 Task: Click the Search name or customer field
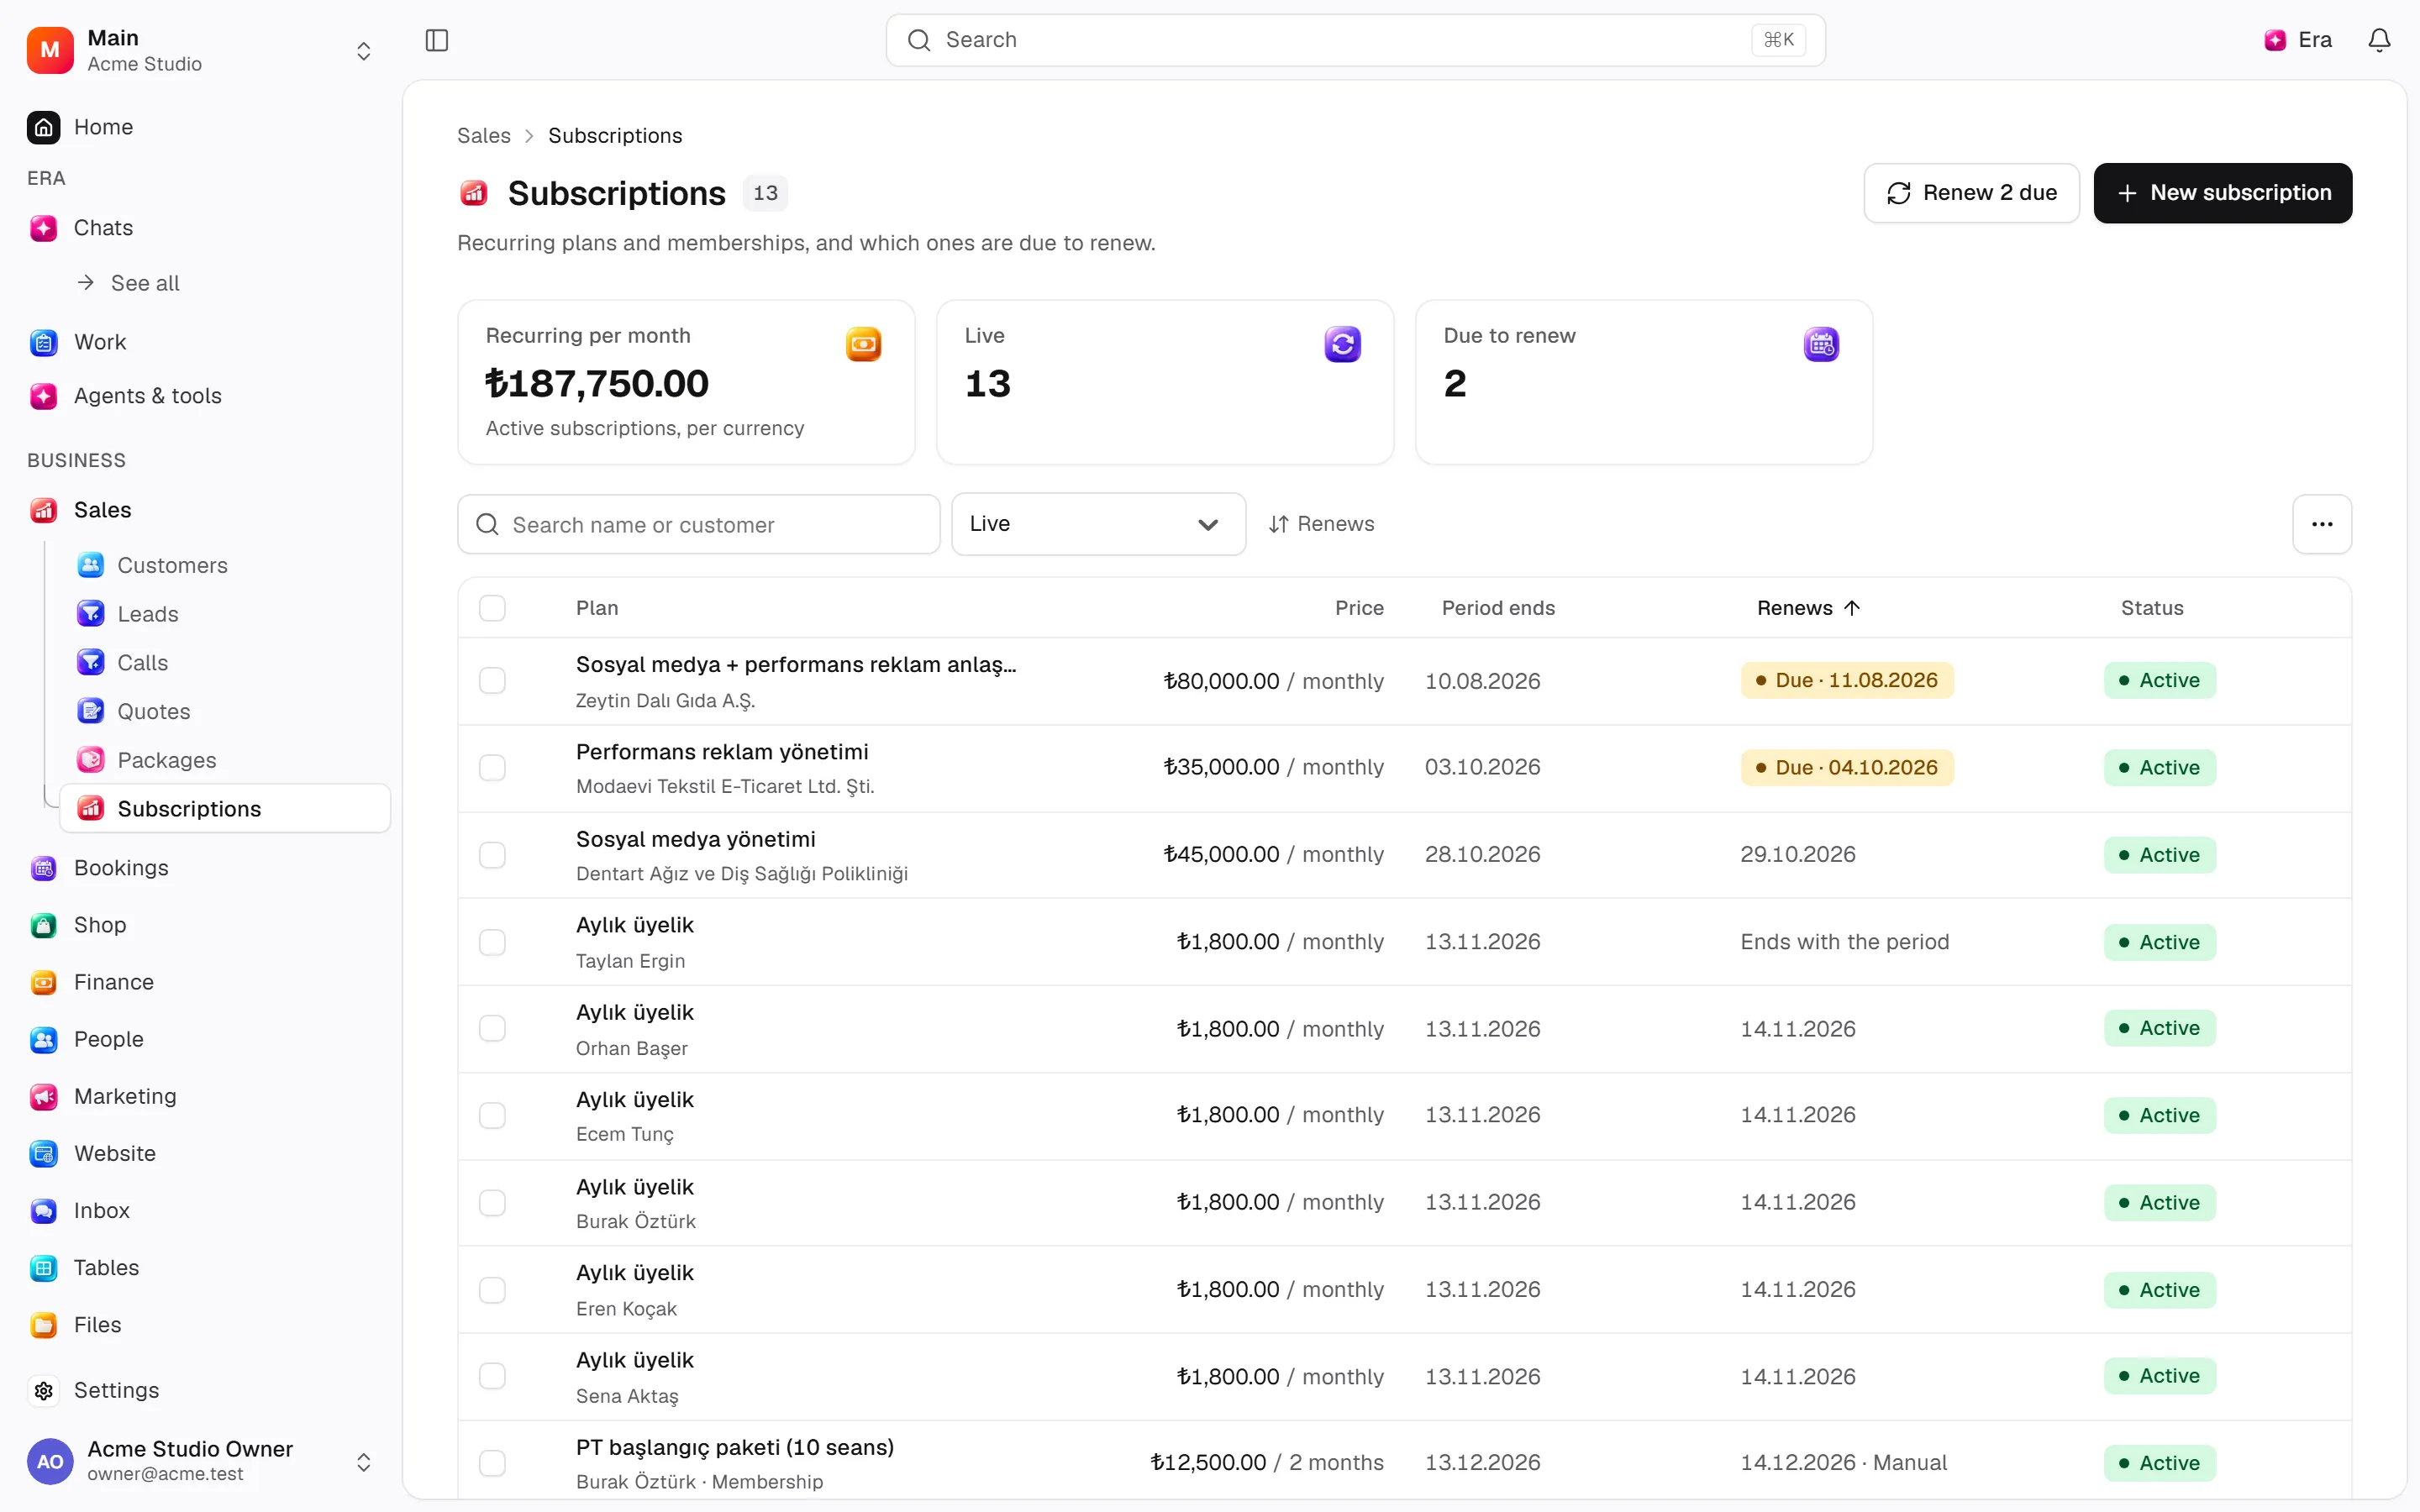click(698, 524)
